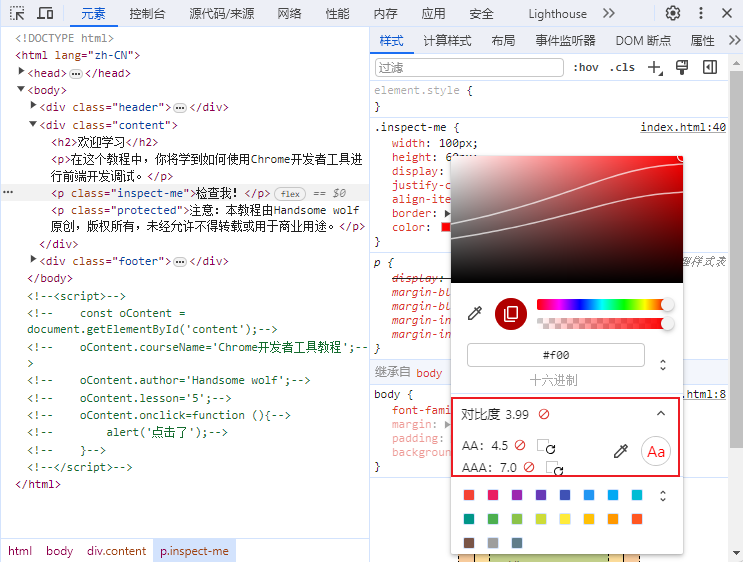This screenshot has height=562, width=743.
Task: Open the row actions three-dot menu
Action: coord(8,192)
